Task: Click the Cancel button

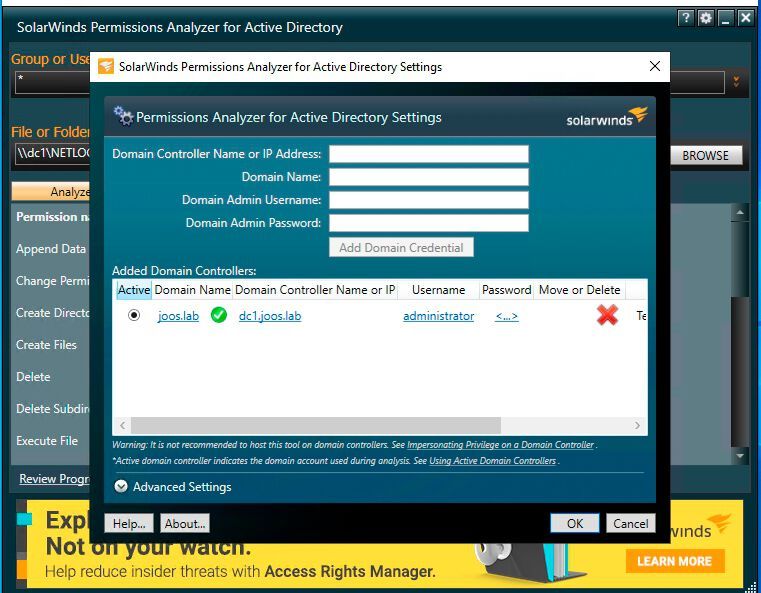Action: point(630,524)
